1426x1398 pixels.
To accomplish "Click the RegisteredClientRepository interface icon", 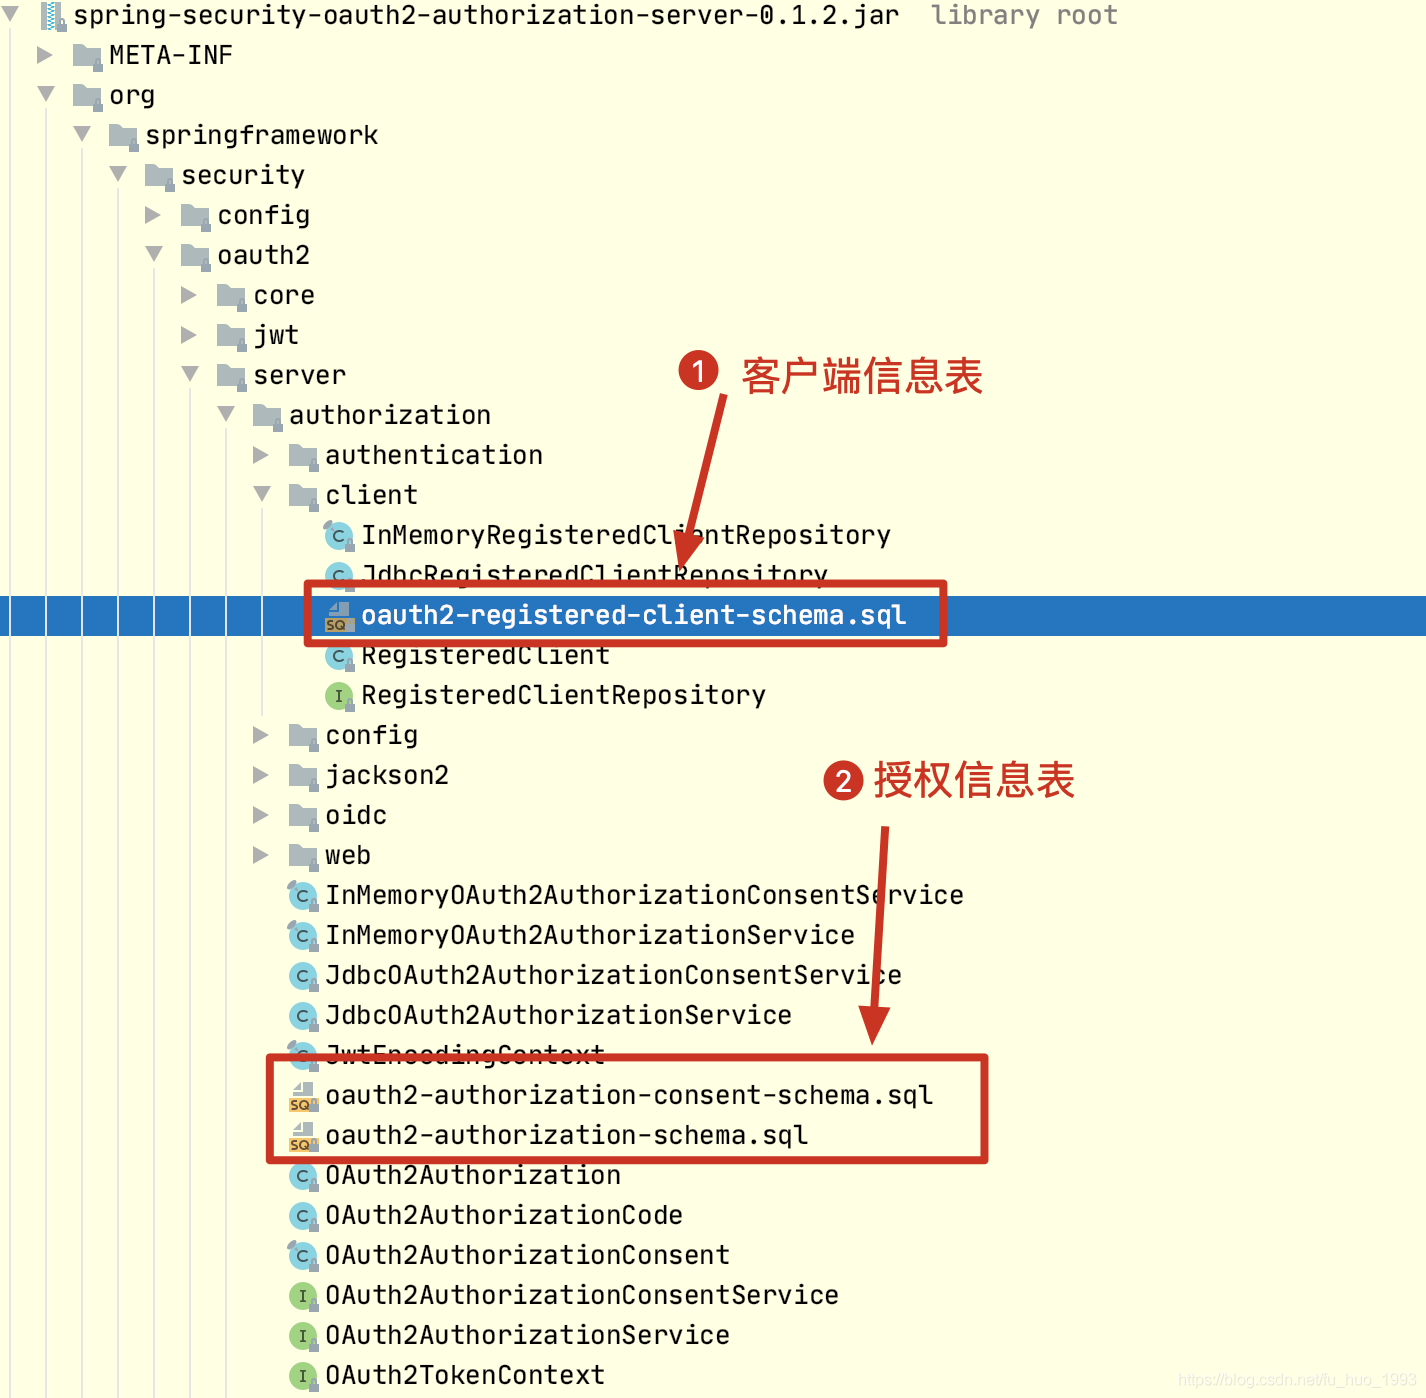I will 339,695.
